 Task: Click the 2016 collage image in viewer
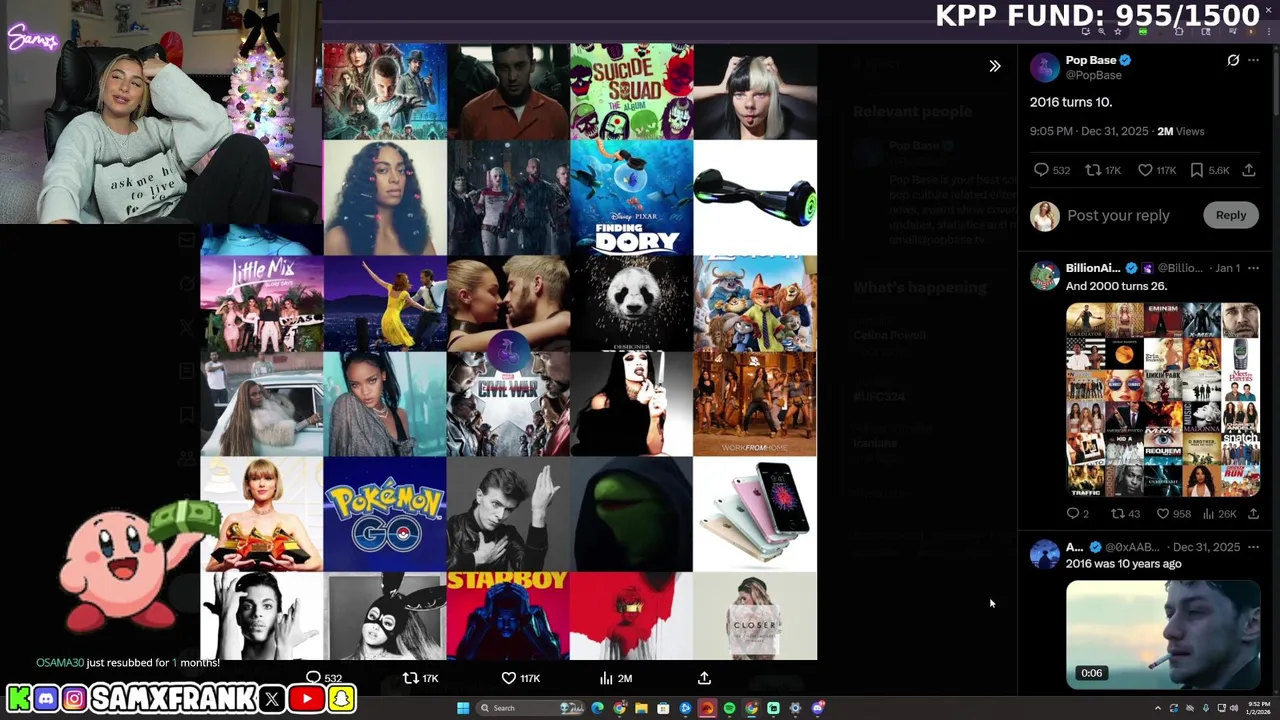point(508,351)
